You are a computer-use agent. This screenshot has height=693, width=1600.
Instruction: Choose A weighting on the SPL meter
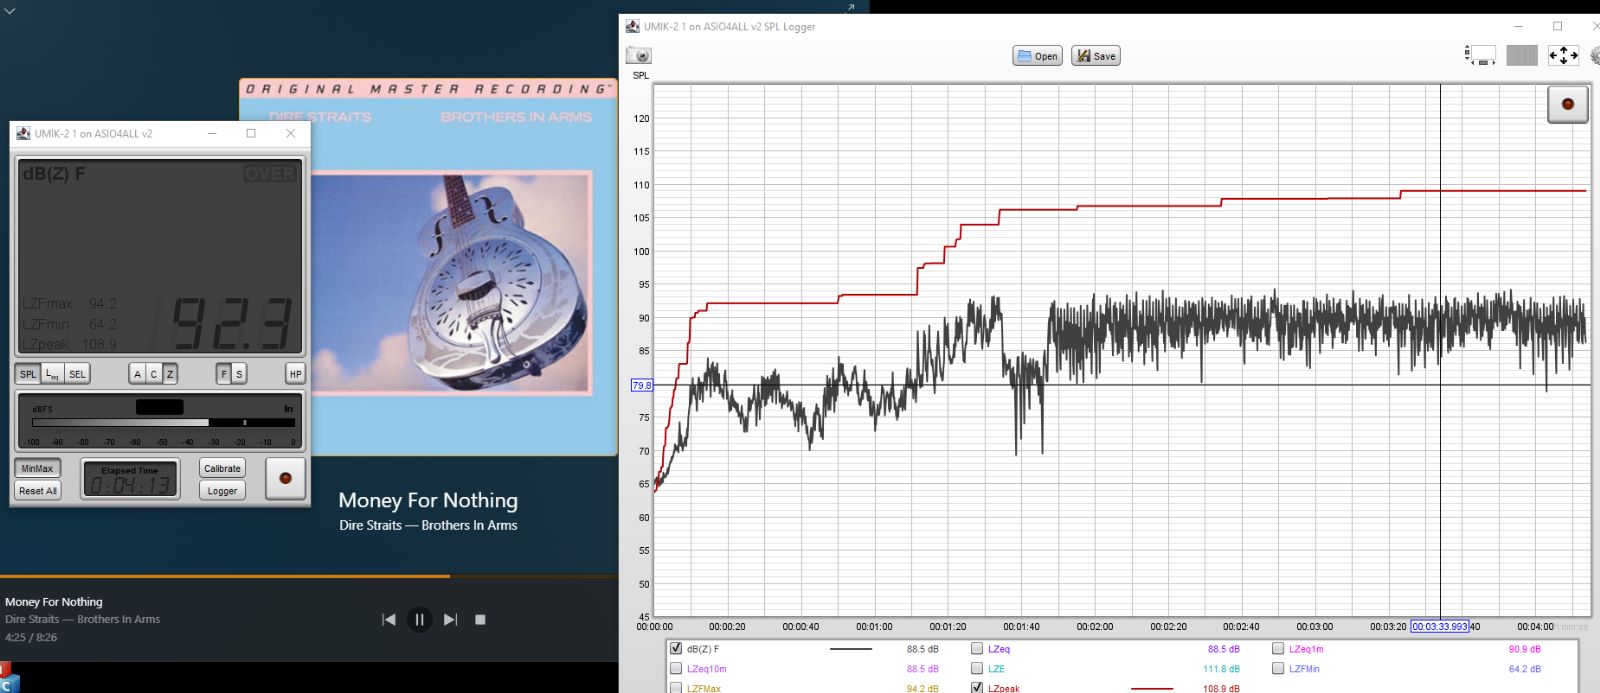137,374
